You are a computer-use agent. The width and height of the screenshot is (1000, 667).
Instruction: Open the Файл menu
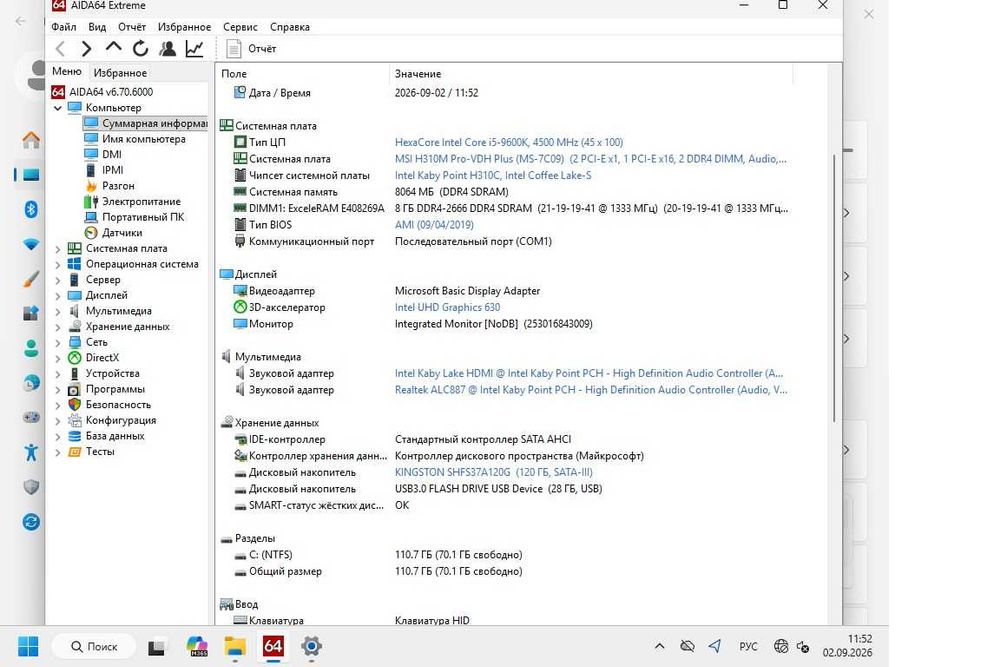(64, 27)
